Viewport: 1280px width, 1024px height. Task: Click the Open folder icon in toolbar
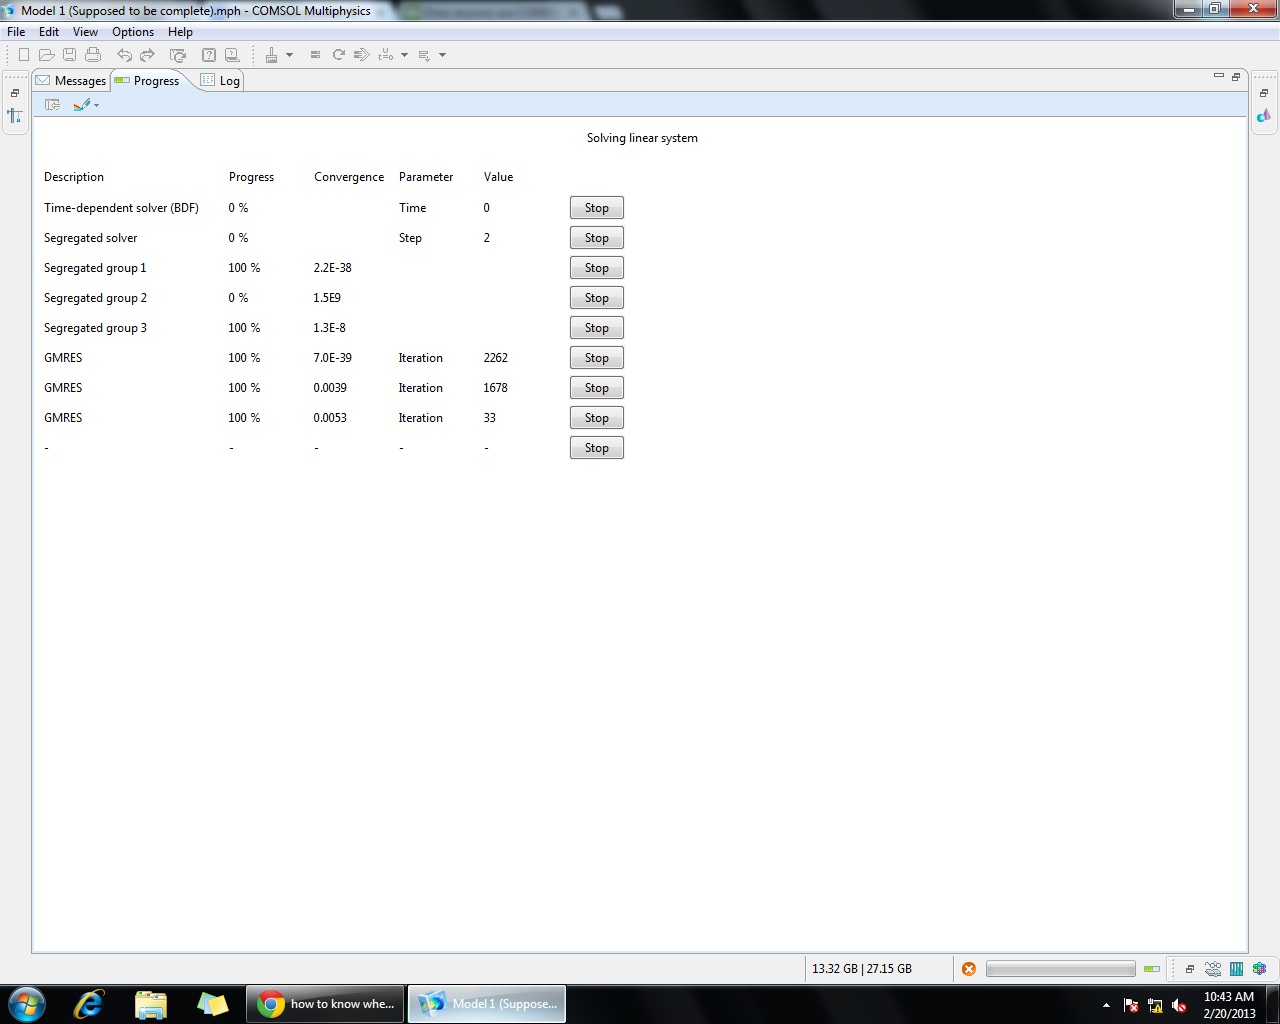(x=46, y=55)
